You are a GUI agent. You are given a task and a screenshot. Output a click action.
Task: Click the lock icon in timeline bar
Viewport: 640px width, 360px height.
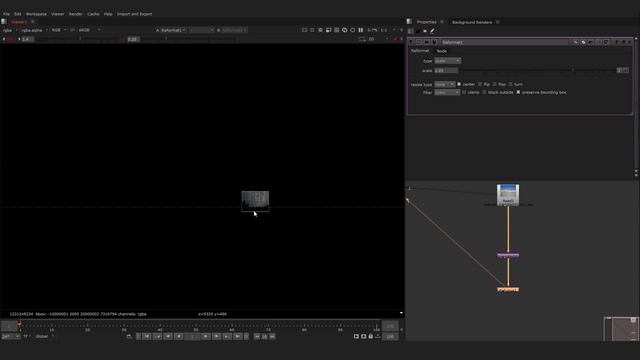click(x=371, y=336)
